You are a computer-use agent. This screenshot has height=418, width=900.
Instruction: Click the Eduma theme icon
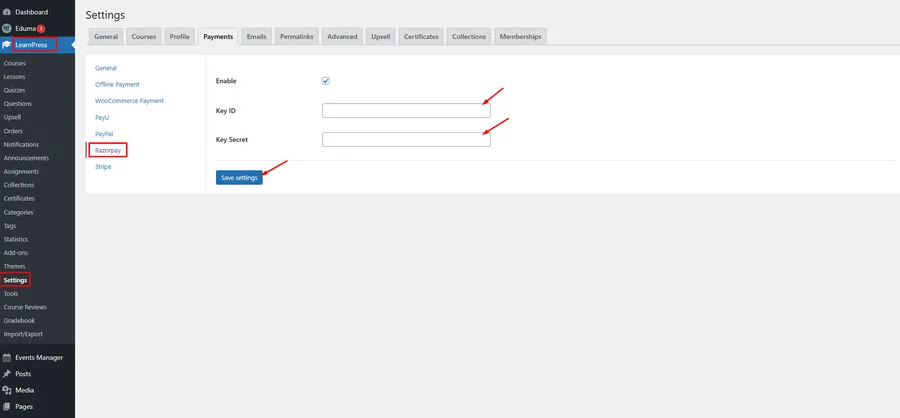pyautogui.click(x=7, y=28)
